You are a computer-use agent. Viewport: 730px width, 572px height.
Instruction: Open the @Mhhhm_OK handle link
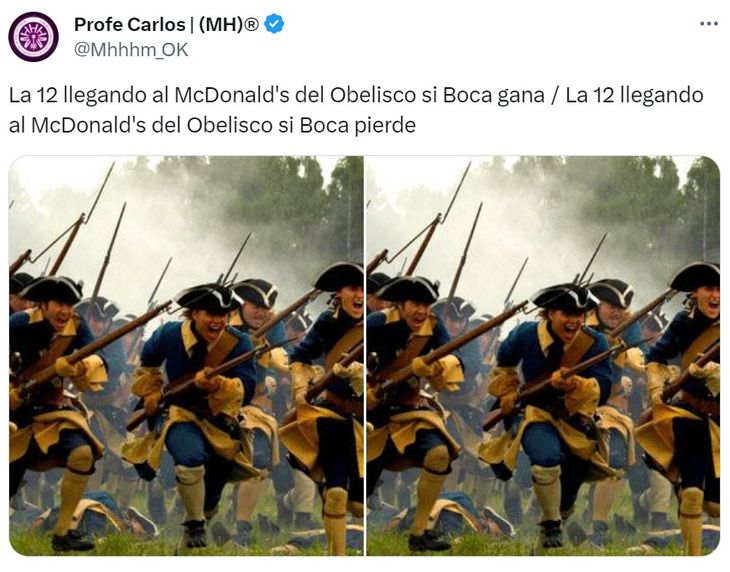click(131, 50)
